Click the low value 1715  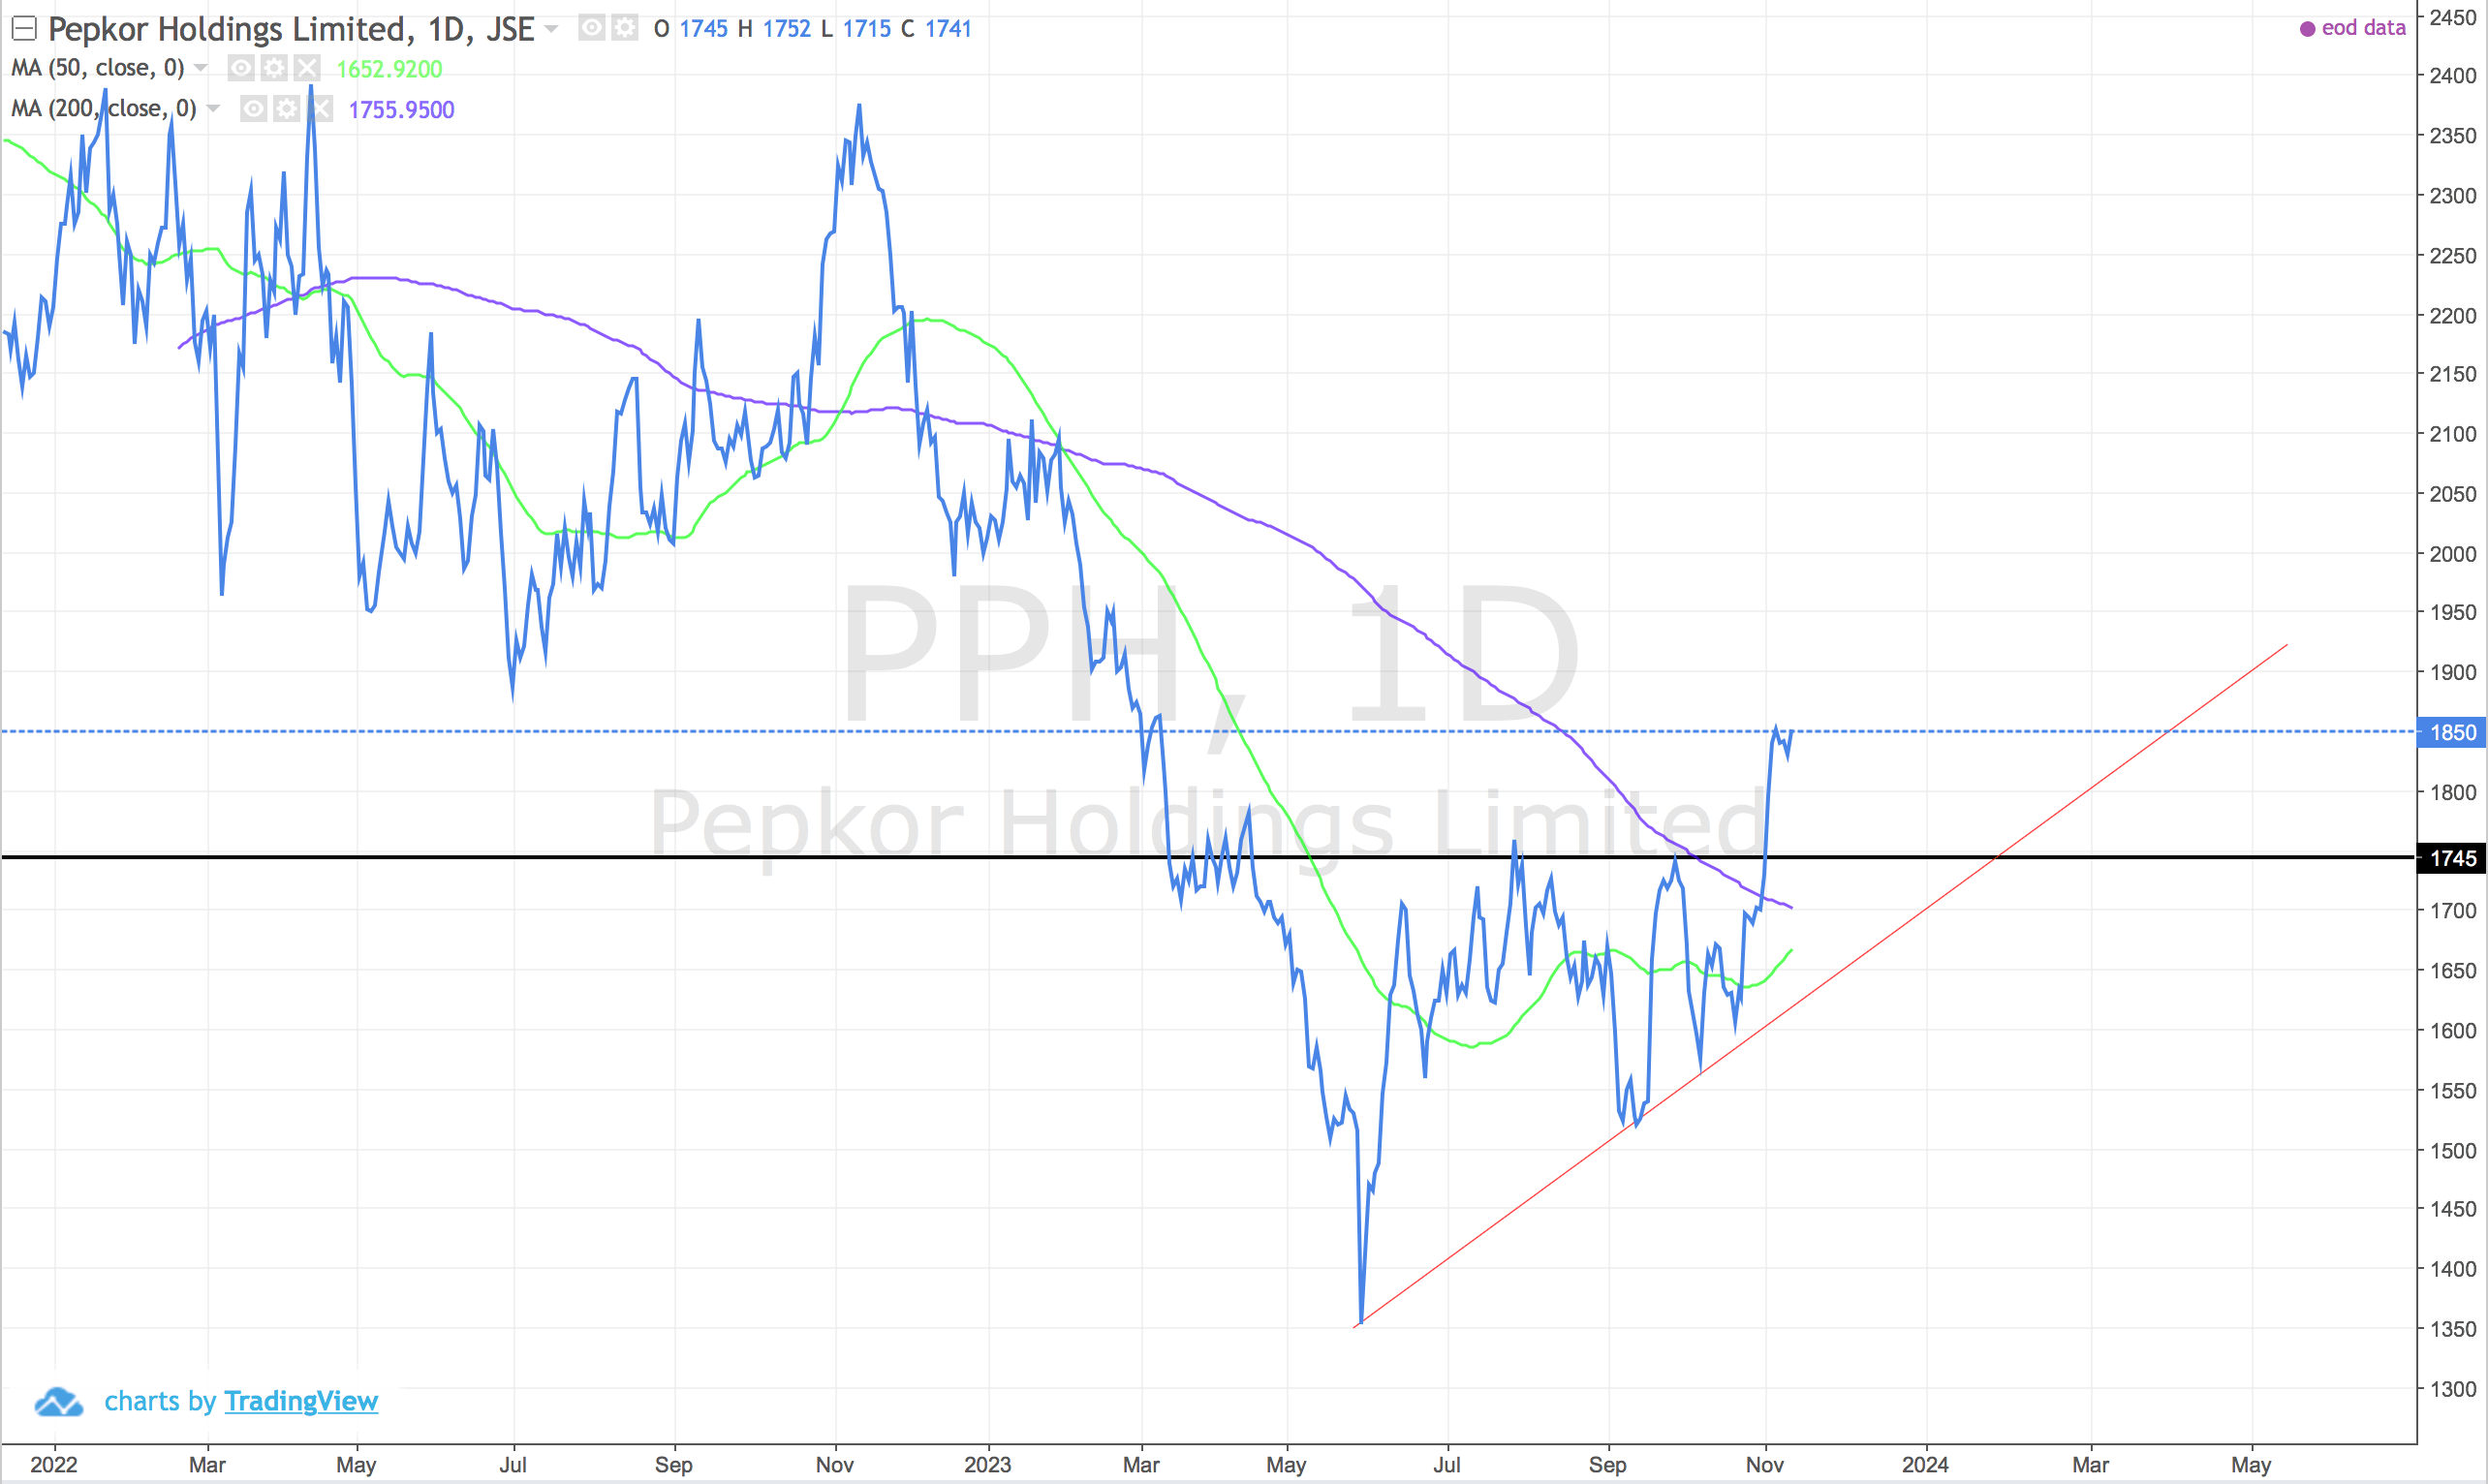[867, 29]
